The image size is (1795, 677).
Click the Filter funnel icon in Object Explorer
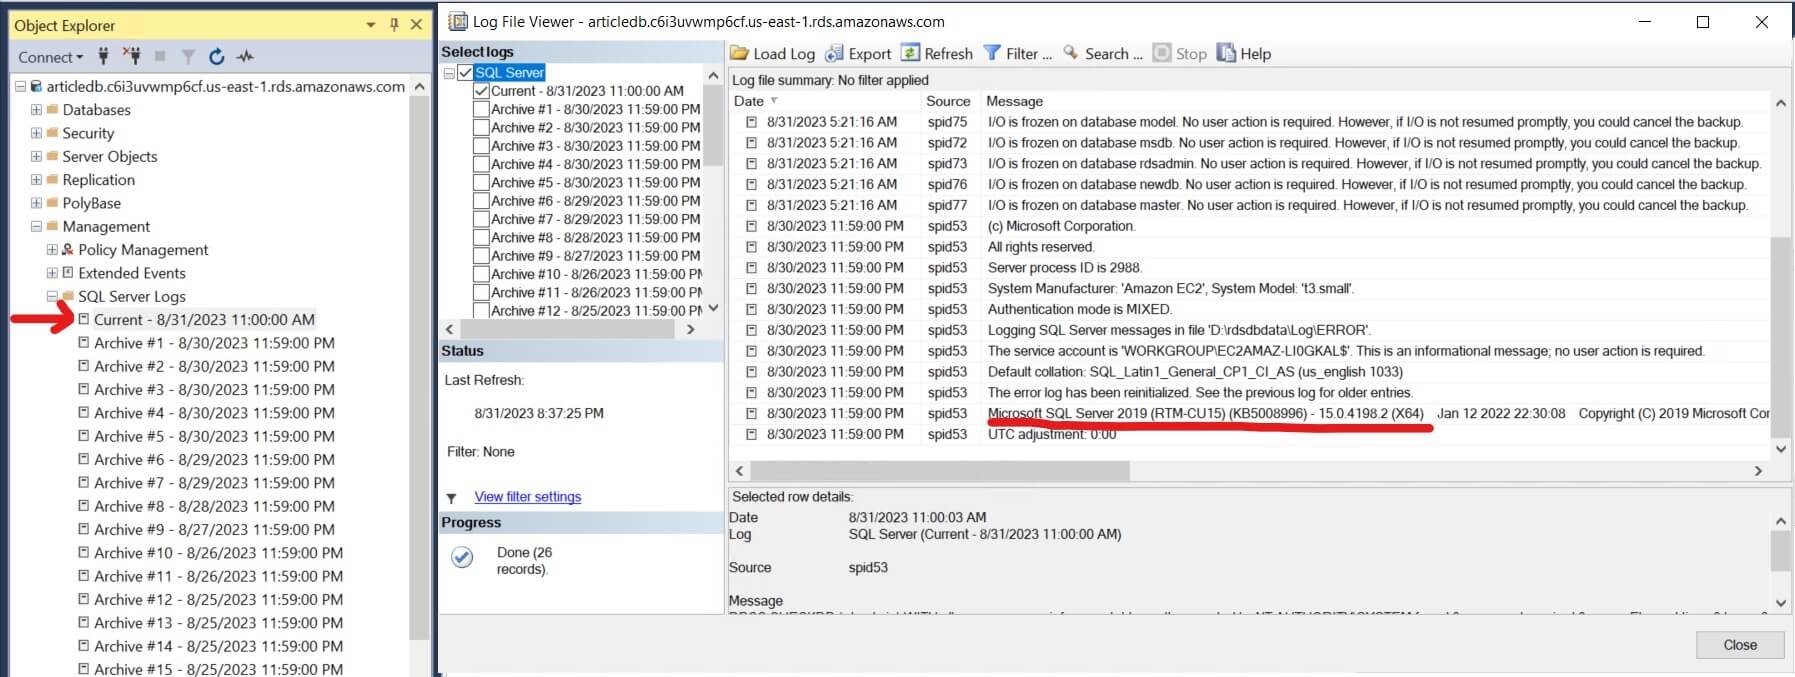pyautogui.click(x=188, y=56)
